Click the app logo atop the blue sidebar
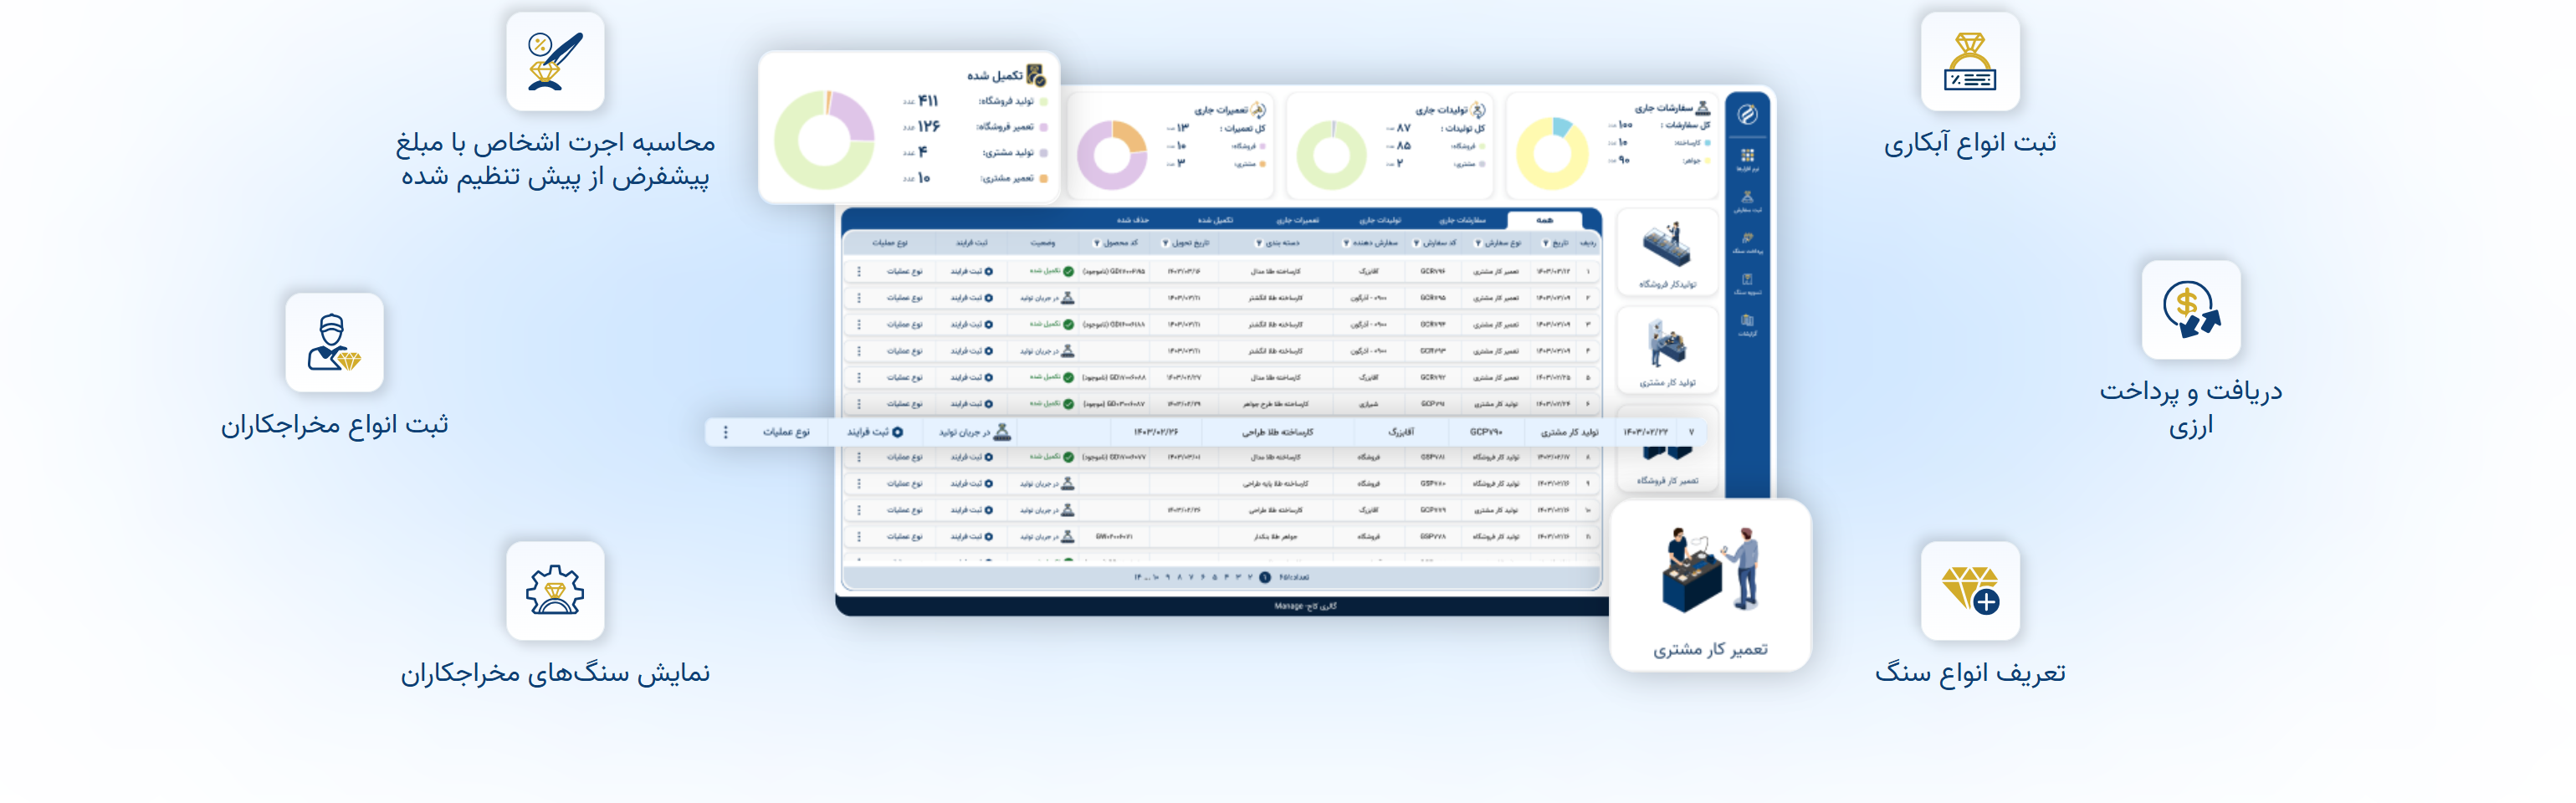Image resolution: width=2576 pixels, height=803 pixels. pos(1747,114)
